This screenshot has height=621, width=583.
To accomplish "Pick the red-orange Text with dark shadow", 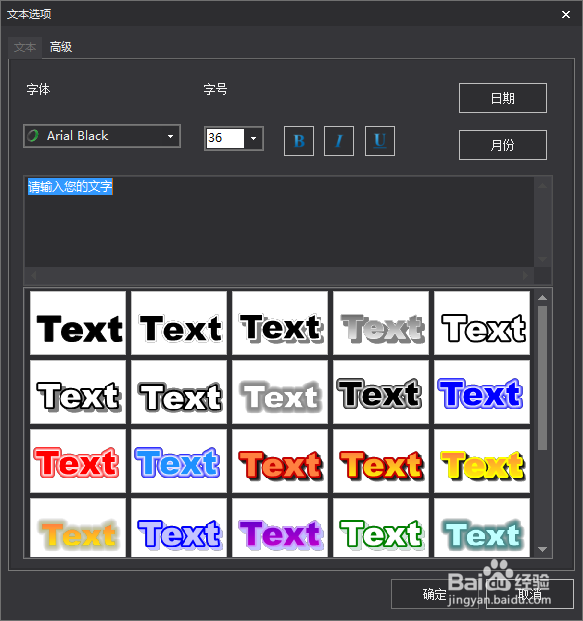I will (280, 461).
